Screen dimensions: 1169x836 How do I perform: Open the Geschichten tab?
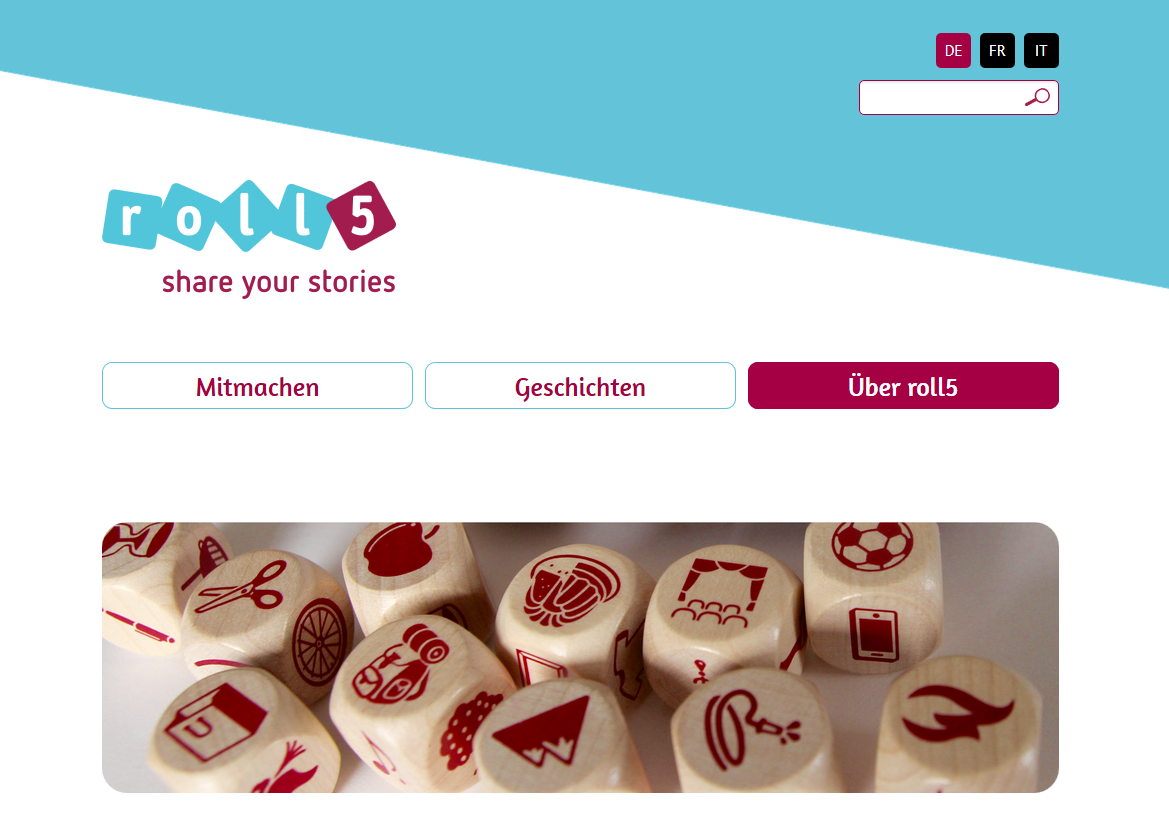point(580,386)
